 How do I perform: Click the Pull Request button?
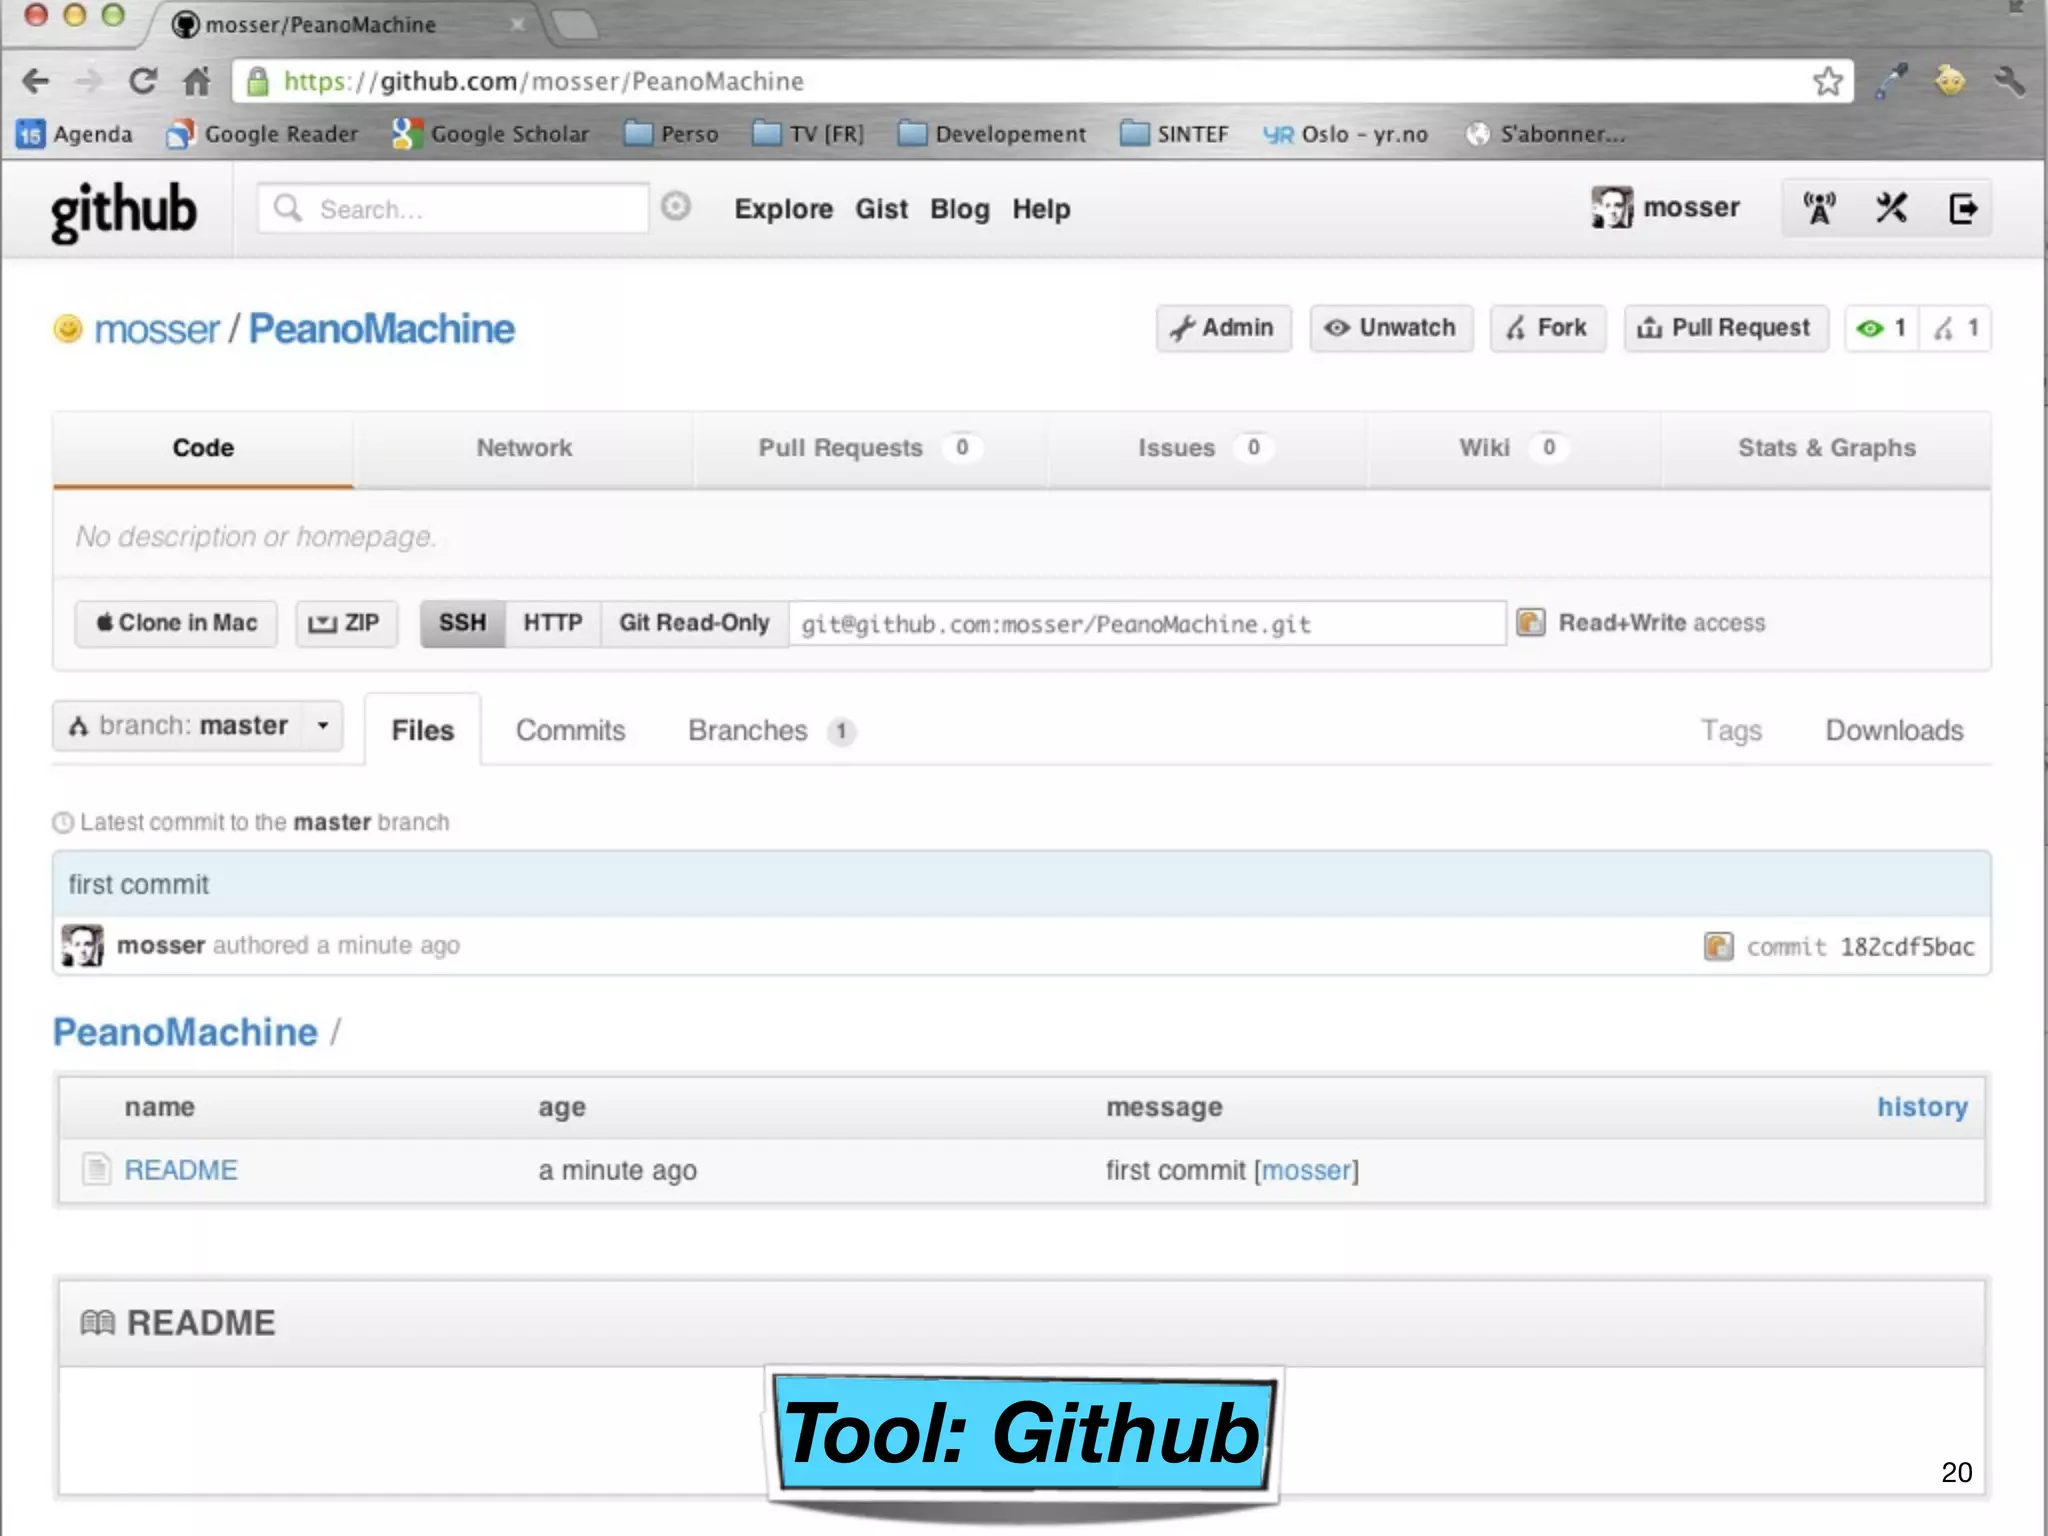coord(1726,328)
